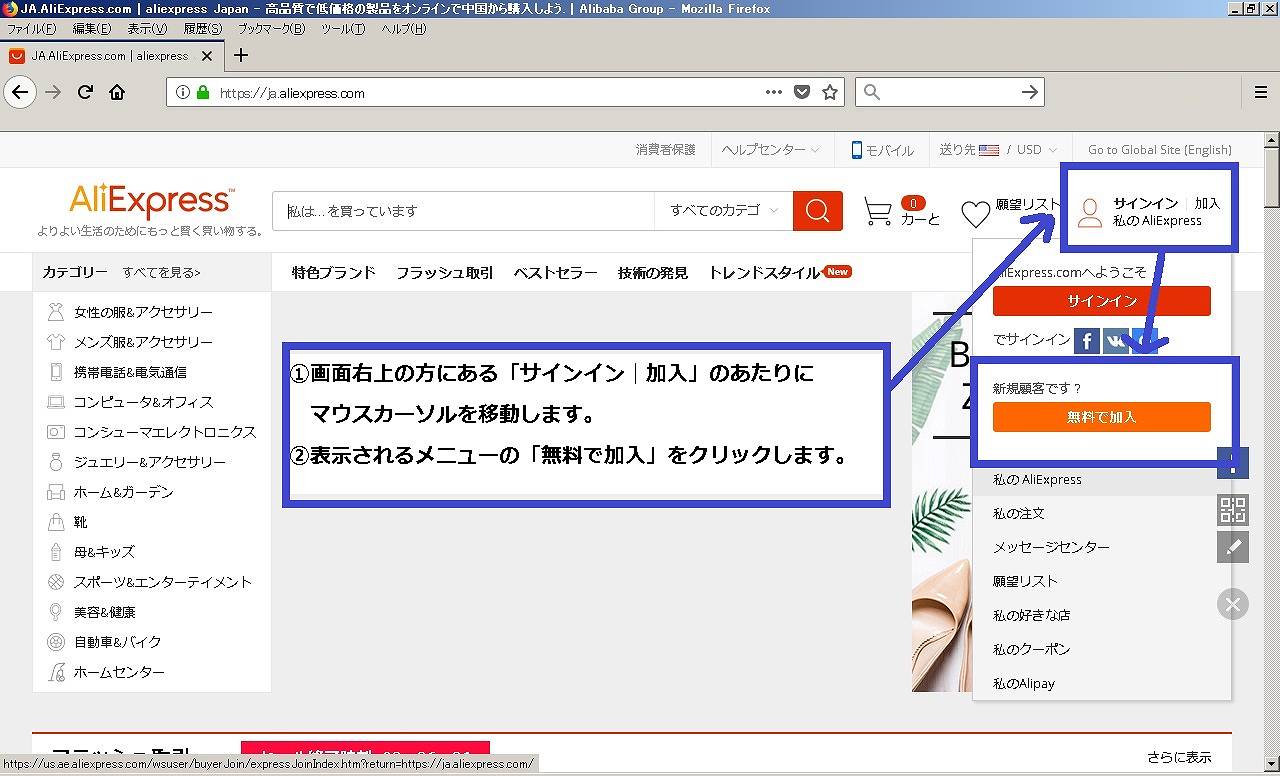Click the pencil feedback floating icon
Image resolution: width=1280 pixels, height=776 pixels.
[1233, 547]
